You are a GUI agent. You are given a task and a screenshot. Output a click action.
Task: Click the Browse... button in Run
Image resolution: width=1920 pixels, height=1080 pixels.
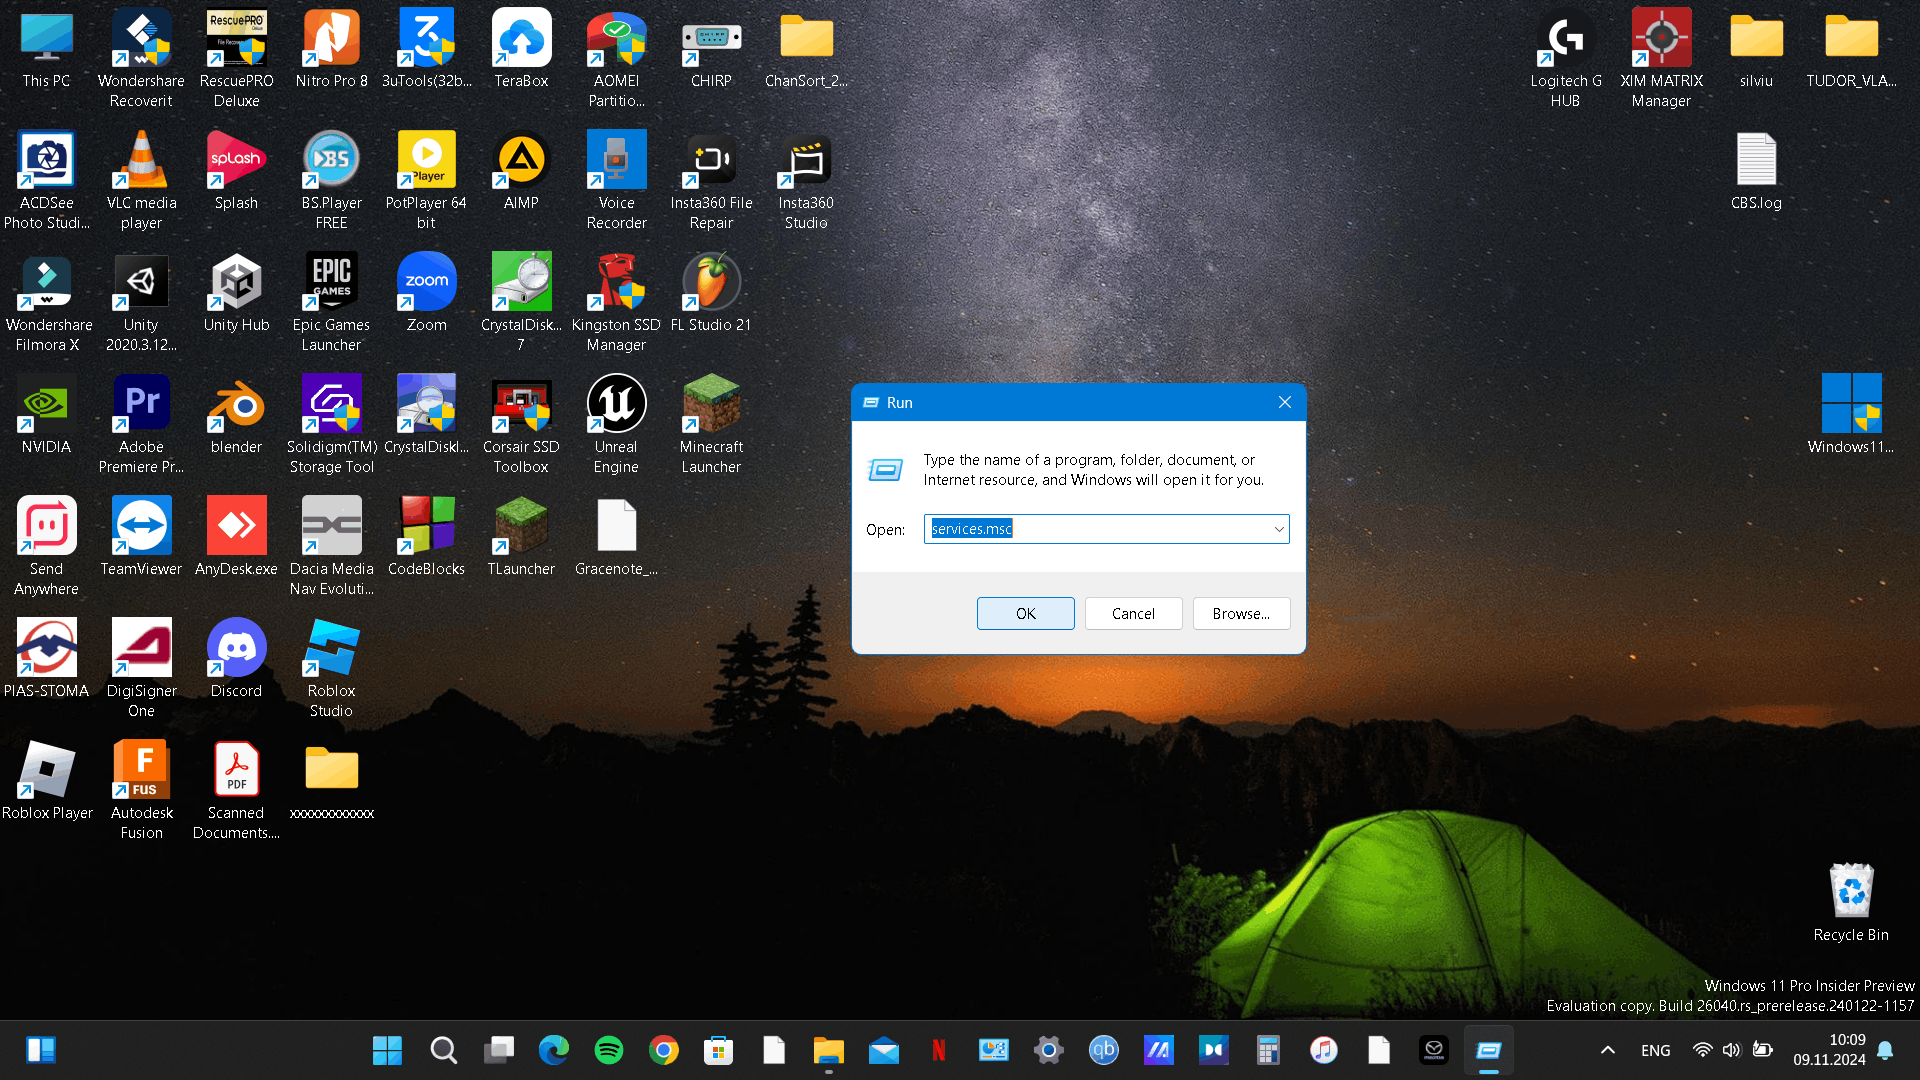pos(1241,614)
